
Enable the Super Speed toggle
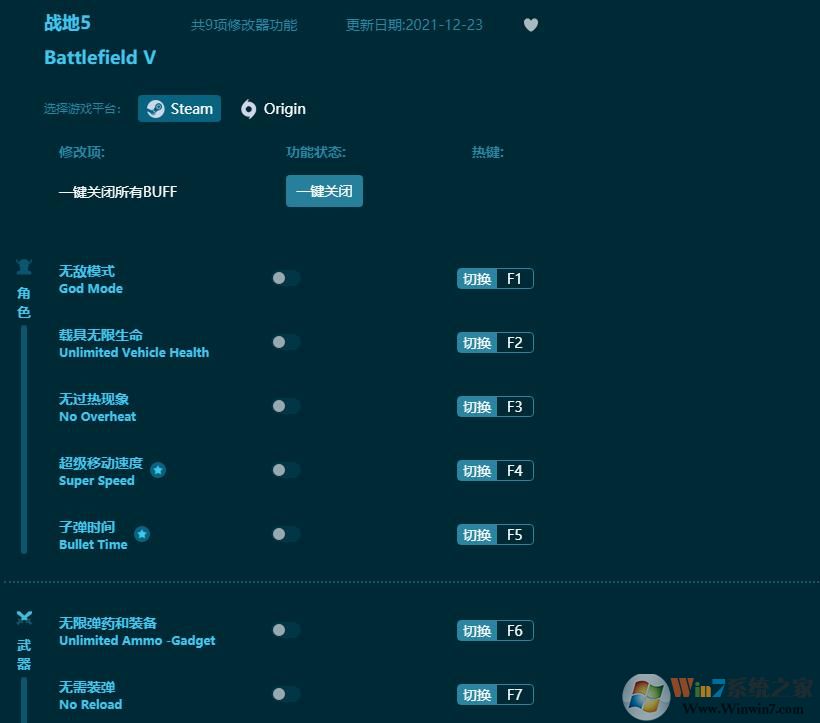286,470
